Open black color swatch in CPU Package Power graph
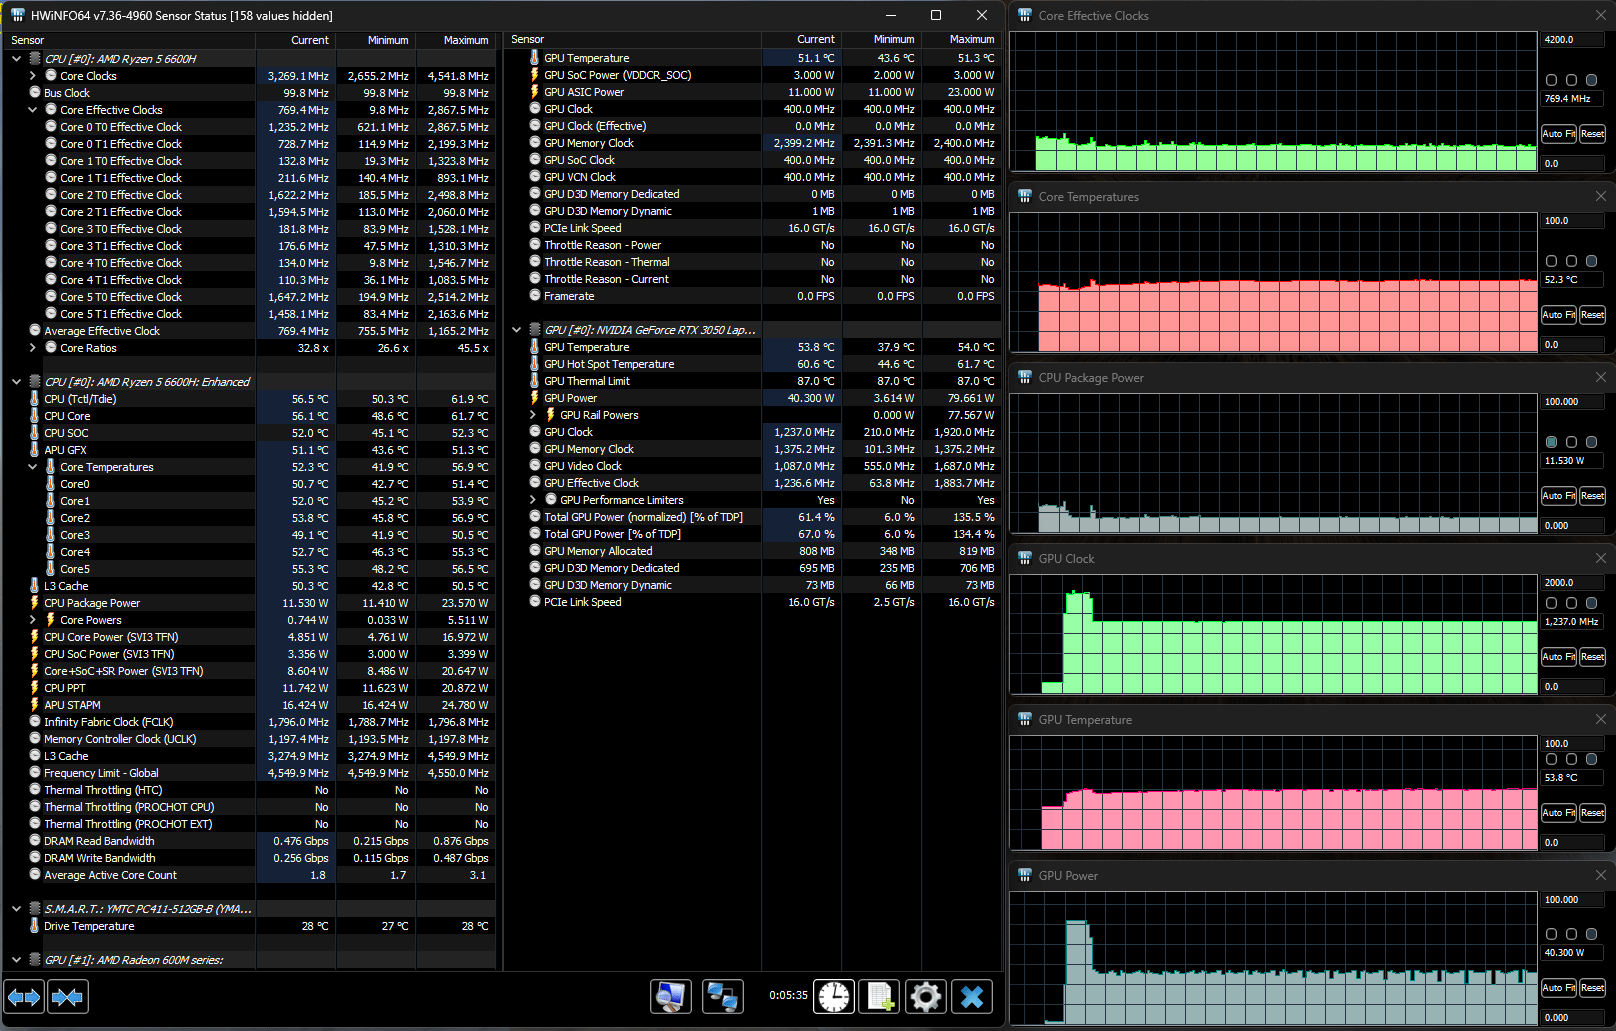Viewport: 1616px width, 1031px height. click(1571, 442)
